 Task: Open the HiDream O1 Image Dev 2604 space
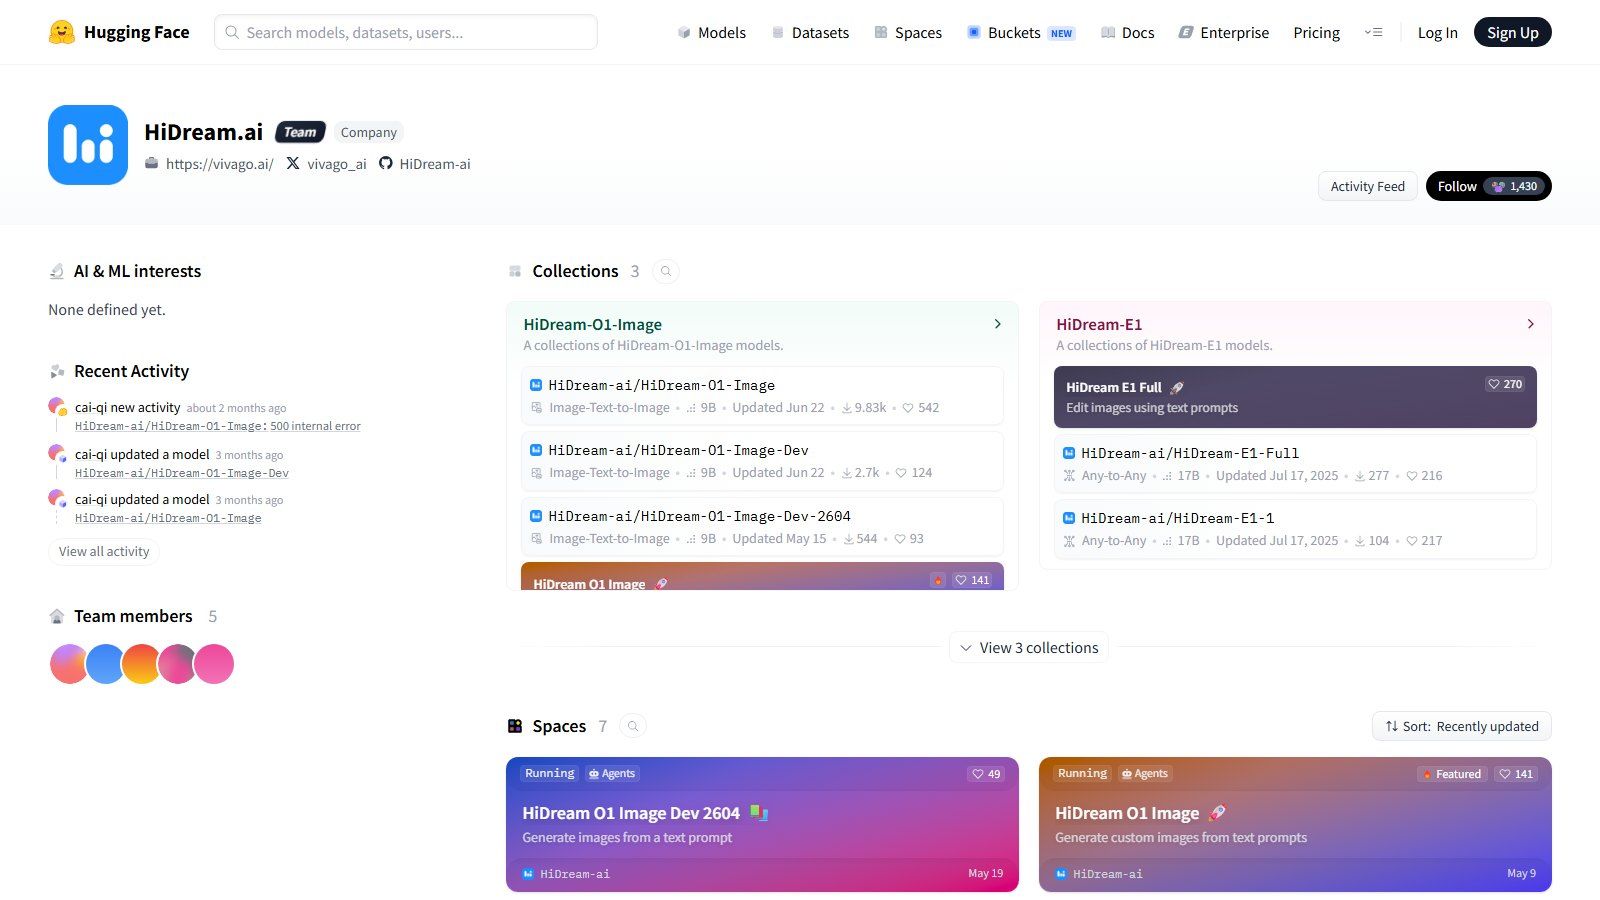pyautogui.click(x=762, y=824)
